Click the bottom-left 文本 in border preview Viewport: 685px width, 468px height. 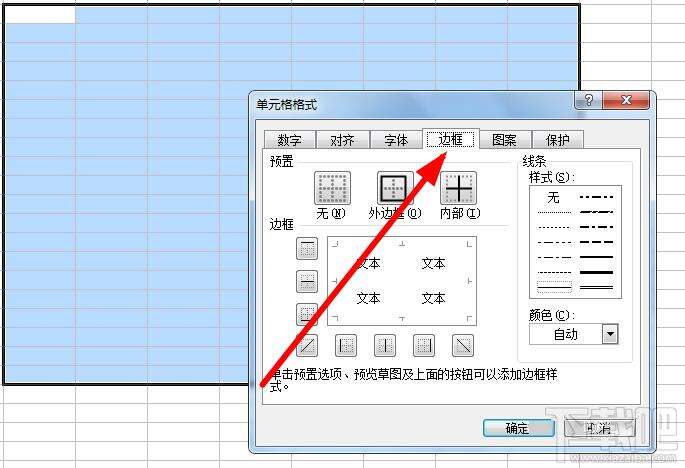(x=368, y=298)
